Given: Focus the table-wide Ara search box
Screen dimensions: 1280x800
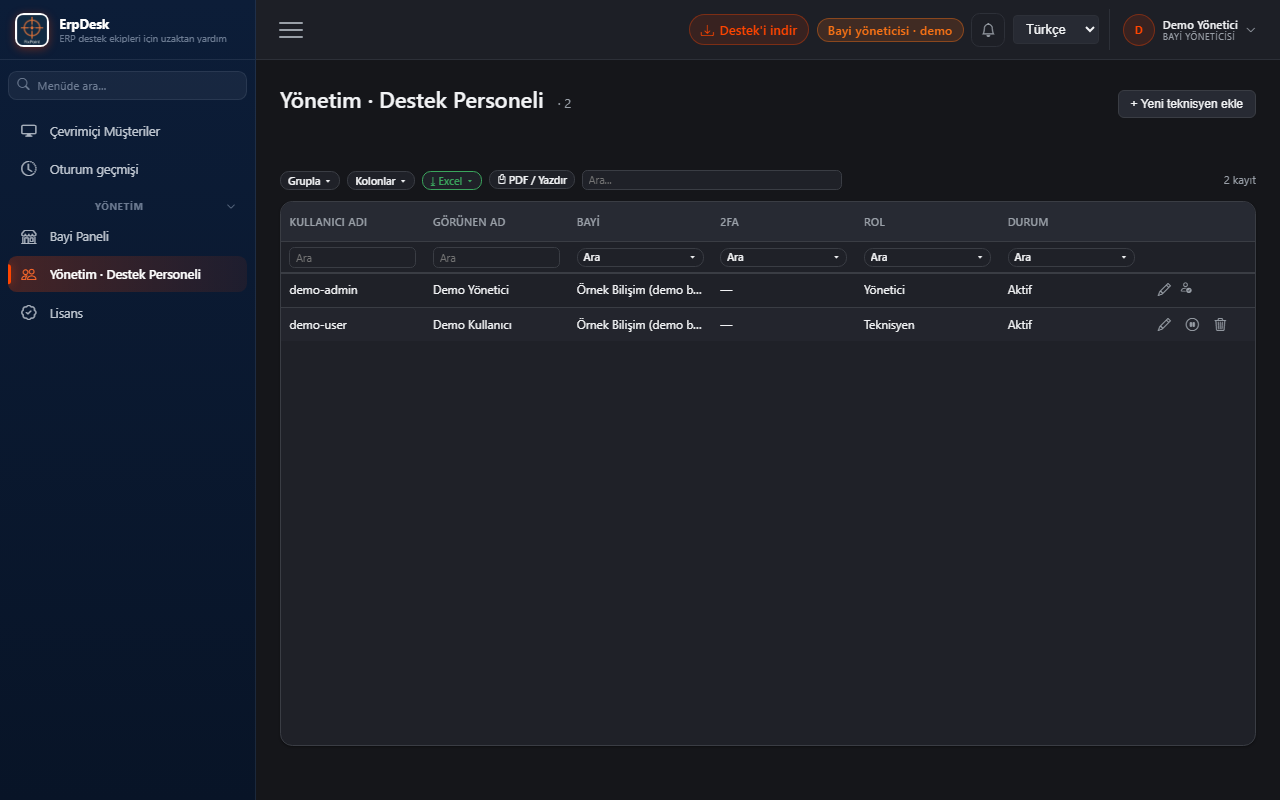Looking at the screenshot, I should pyautogui.click(x=712, y=180).
